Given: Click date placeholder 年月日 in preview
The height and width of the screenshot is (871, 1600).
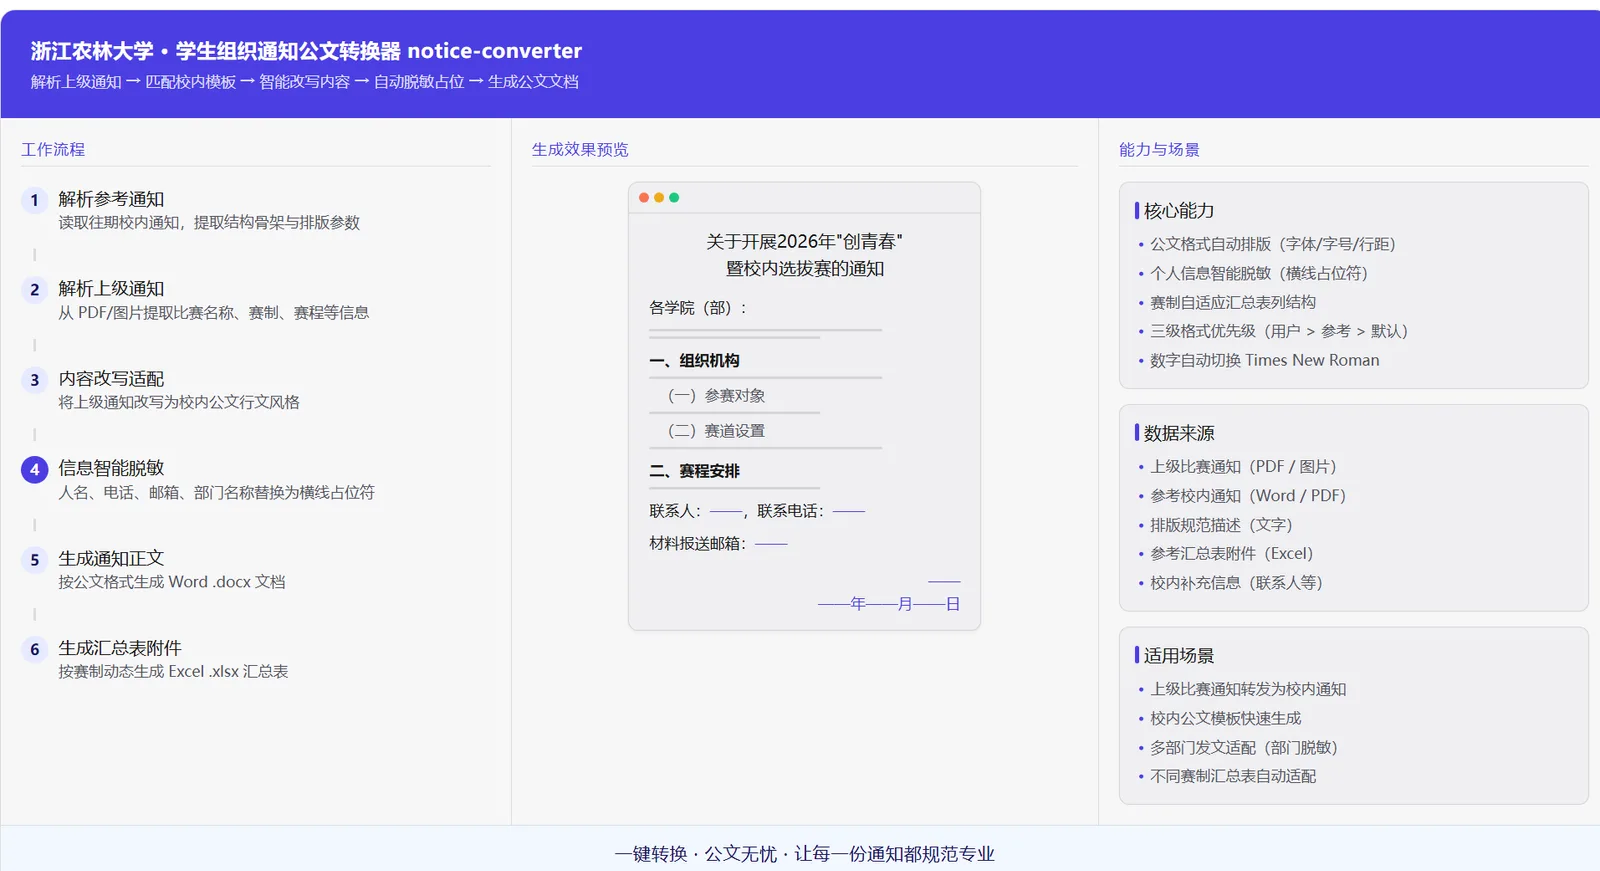Looking at the screenshot, I should coord(889,604).
